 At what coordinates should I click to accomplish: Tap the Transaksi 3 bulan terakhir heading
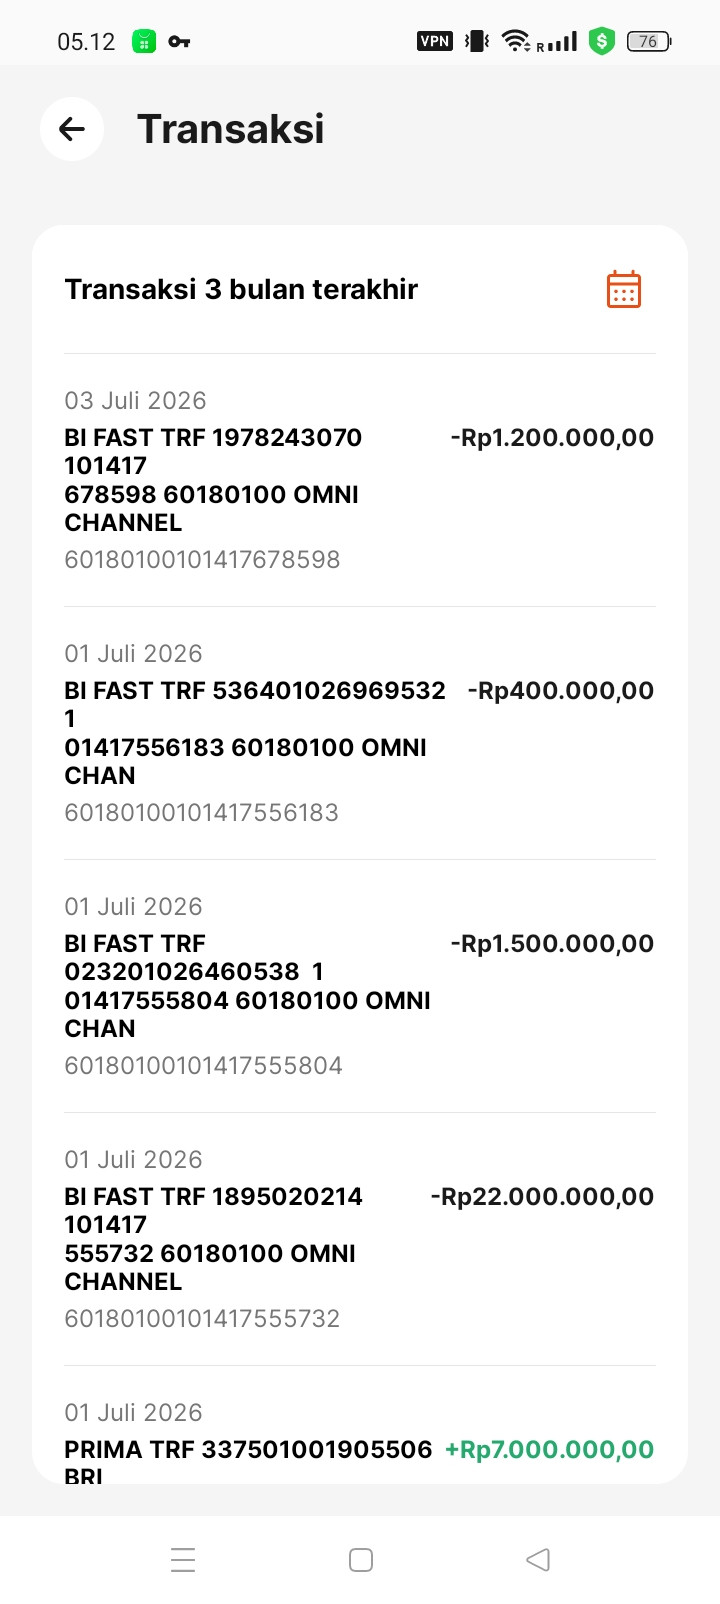coord(241,289)
